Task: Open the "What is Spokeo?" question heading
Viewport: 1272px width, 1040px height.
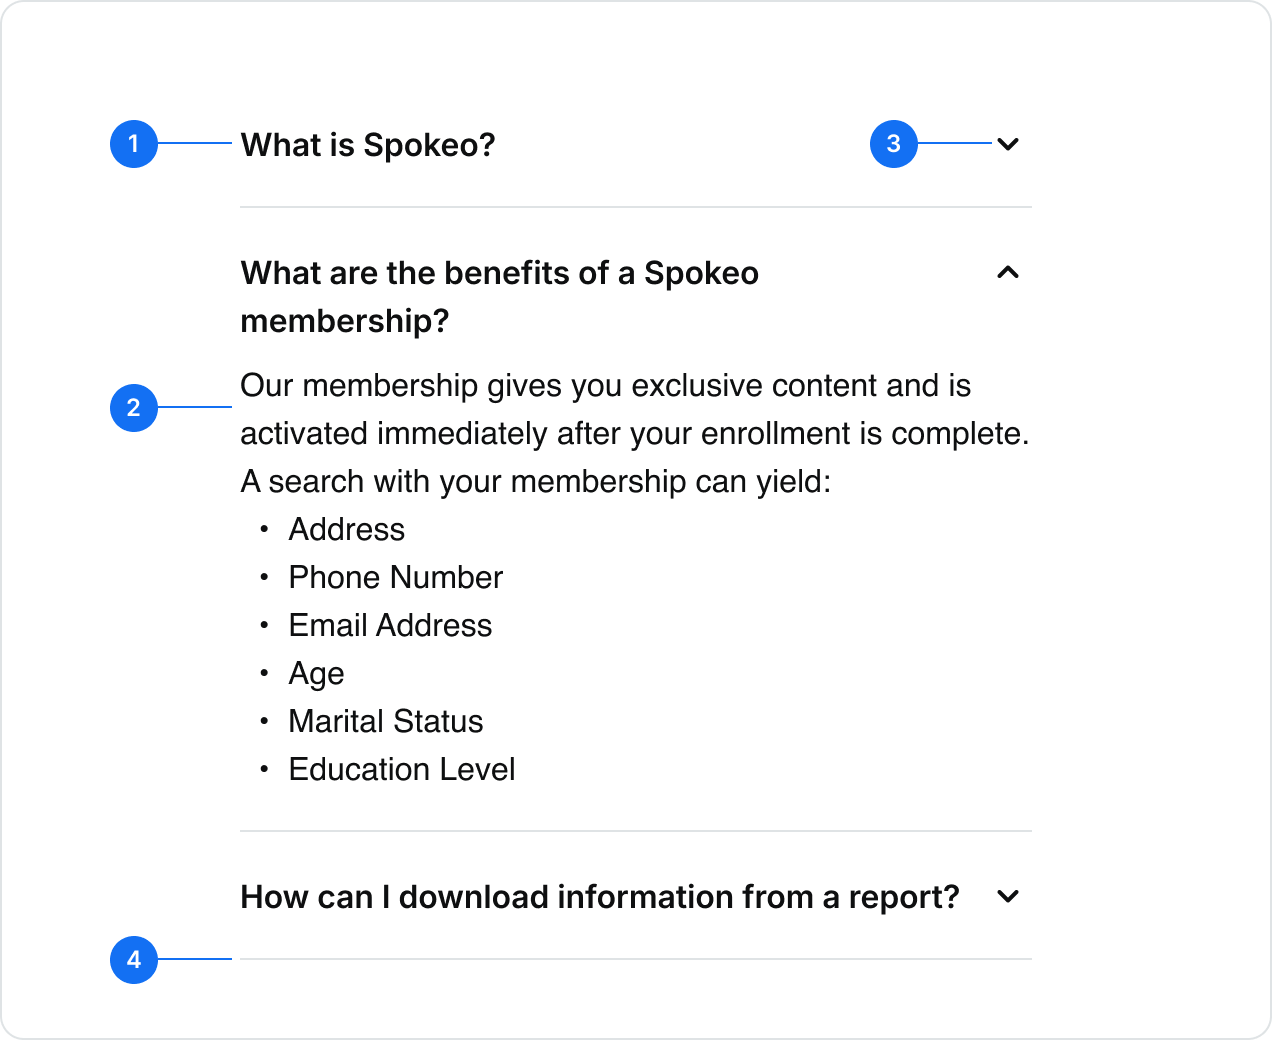Action: tap(368, 145)
